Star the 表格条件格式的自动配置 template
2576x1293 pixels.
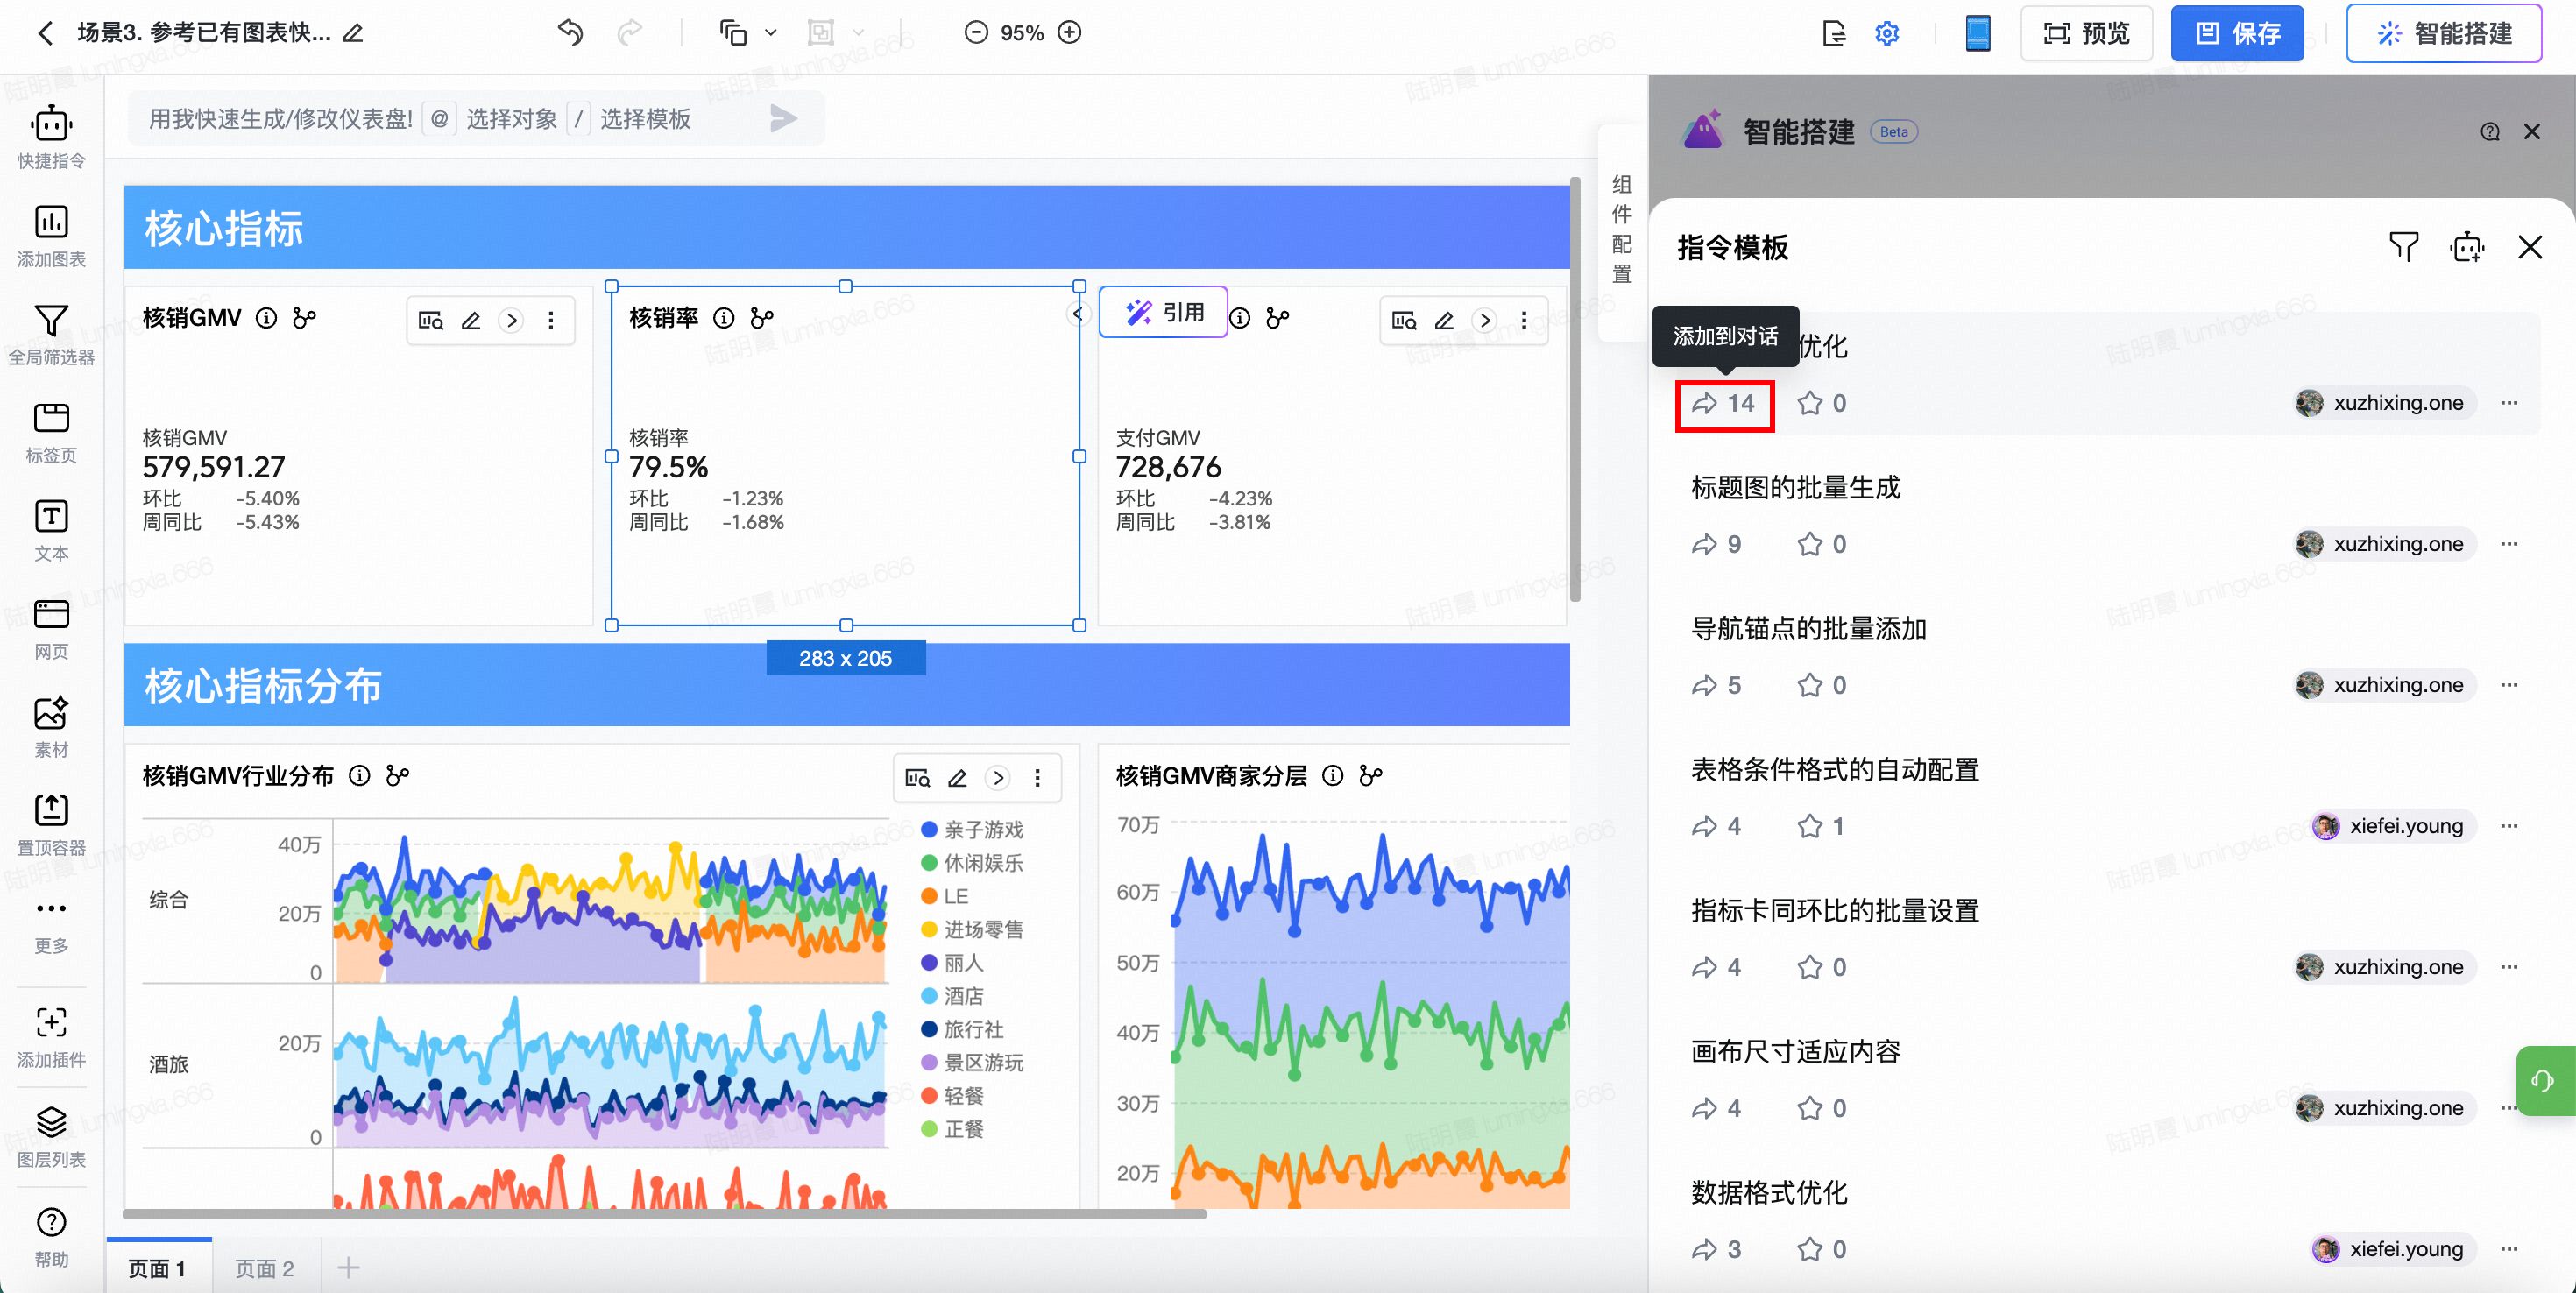tap(1809, 826)
